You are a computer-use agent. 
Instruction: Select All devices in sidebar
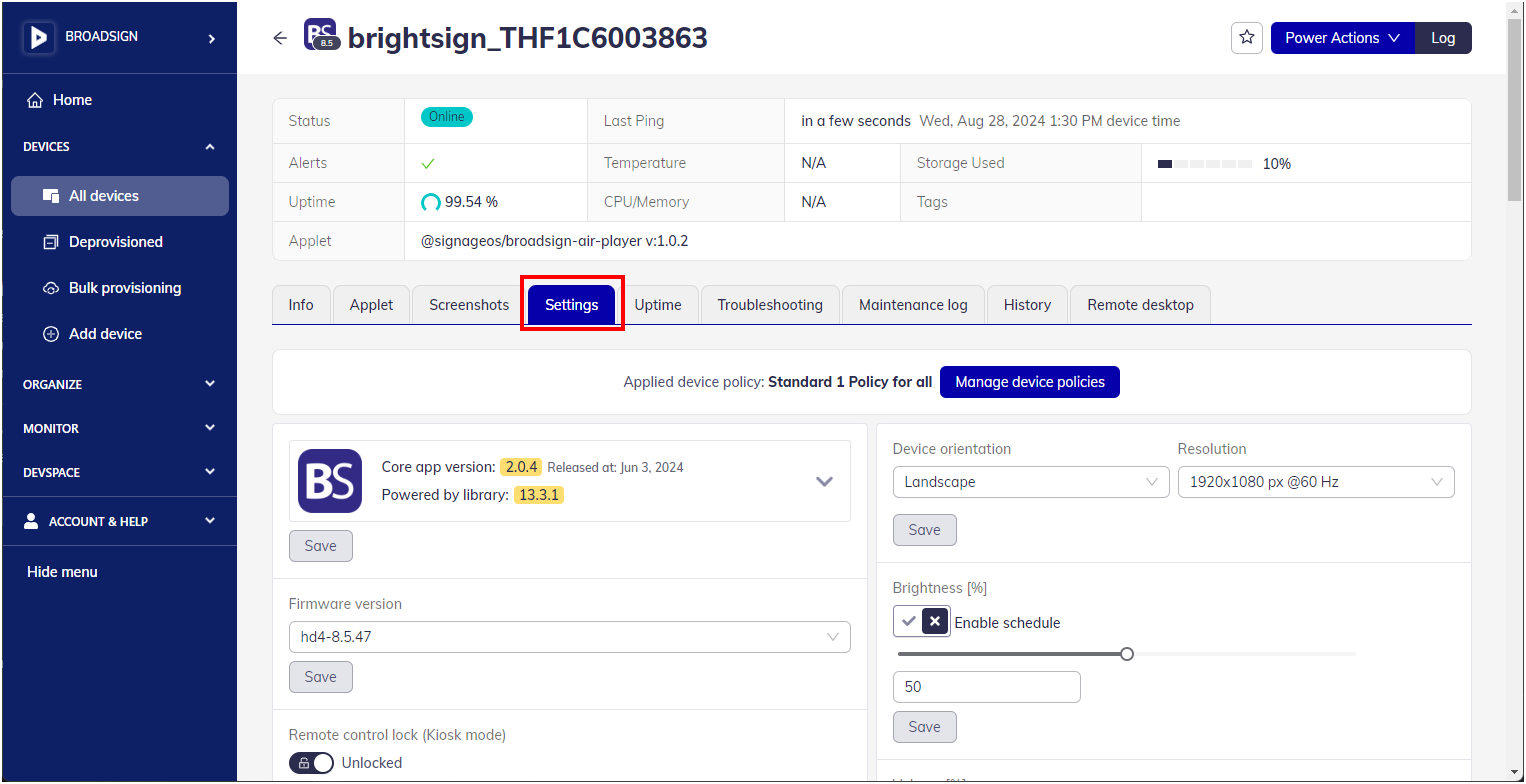(x=120, y=196)
